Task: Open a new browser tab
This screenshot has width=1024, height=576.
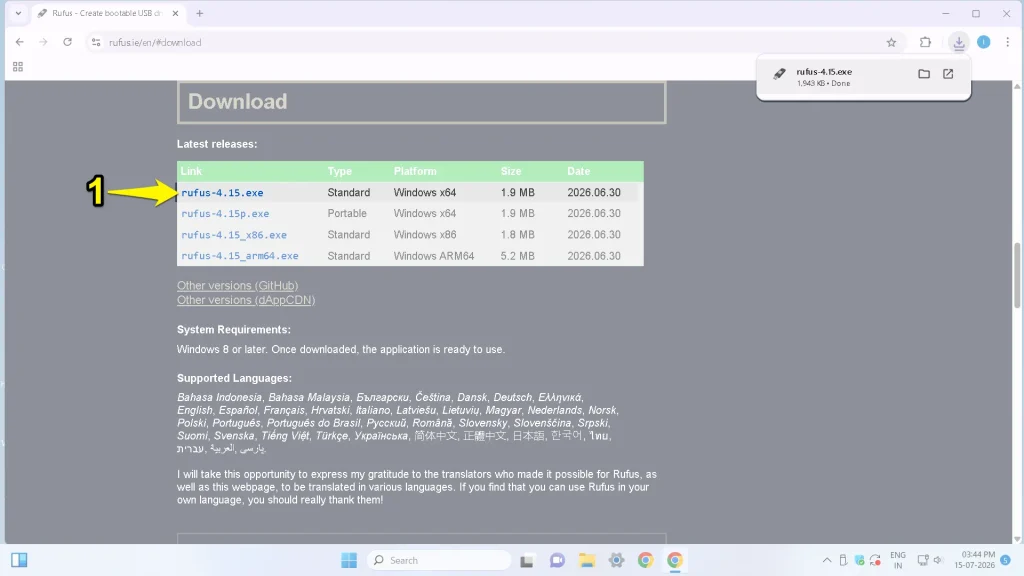Action: click(200, 13)
